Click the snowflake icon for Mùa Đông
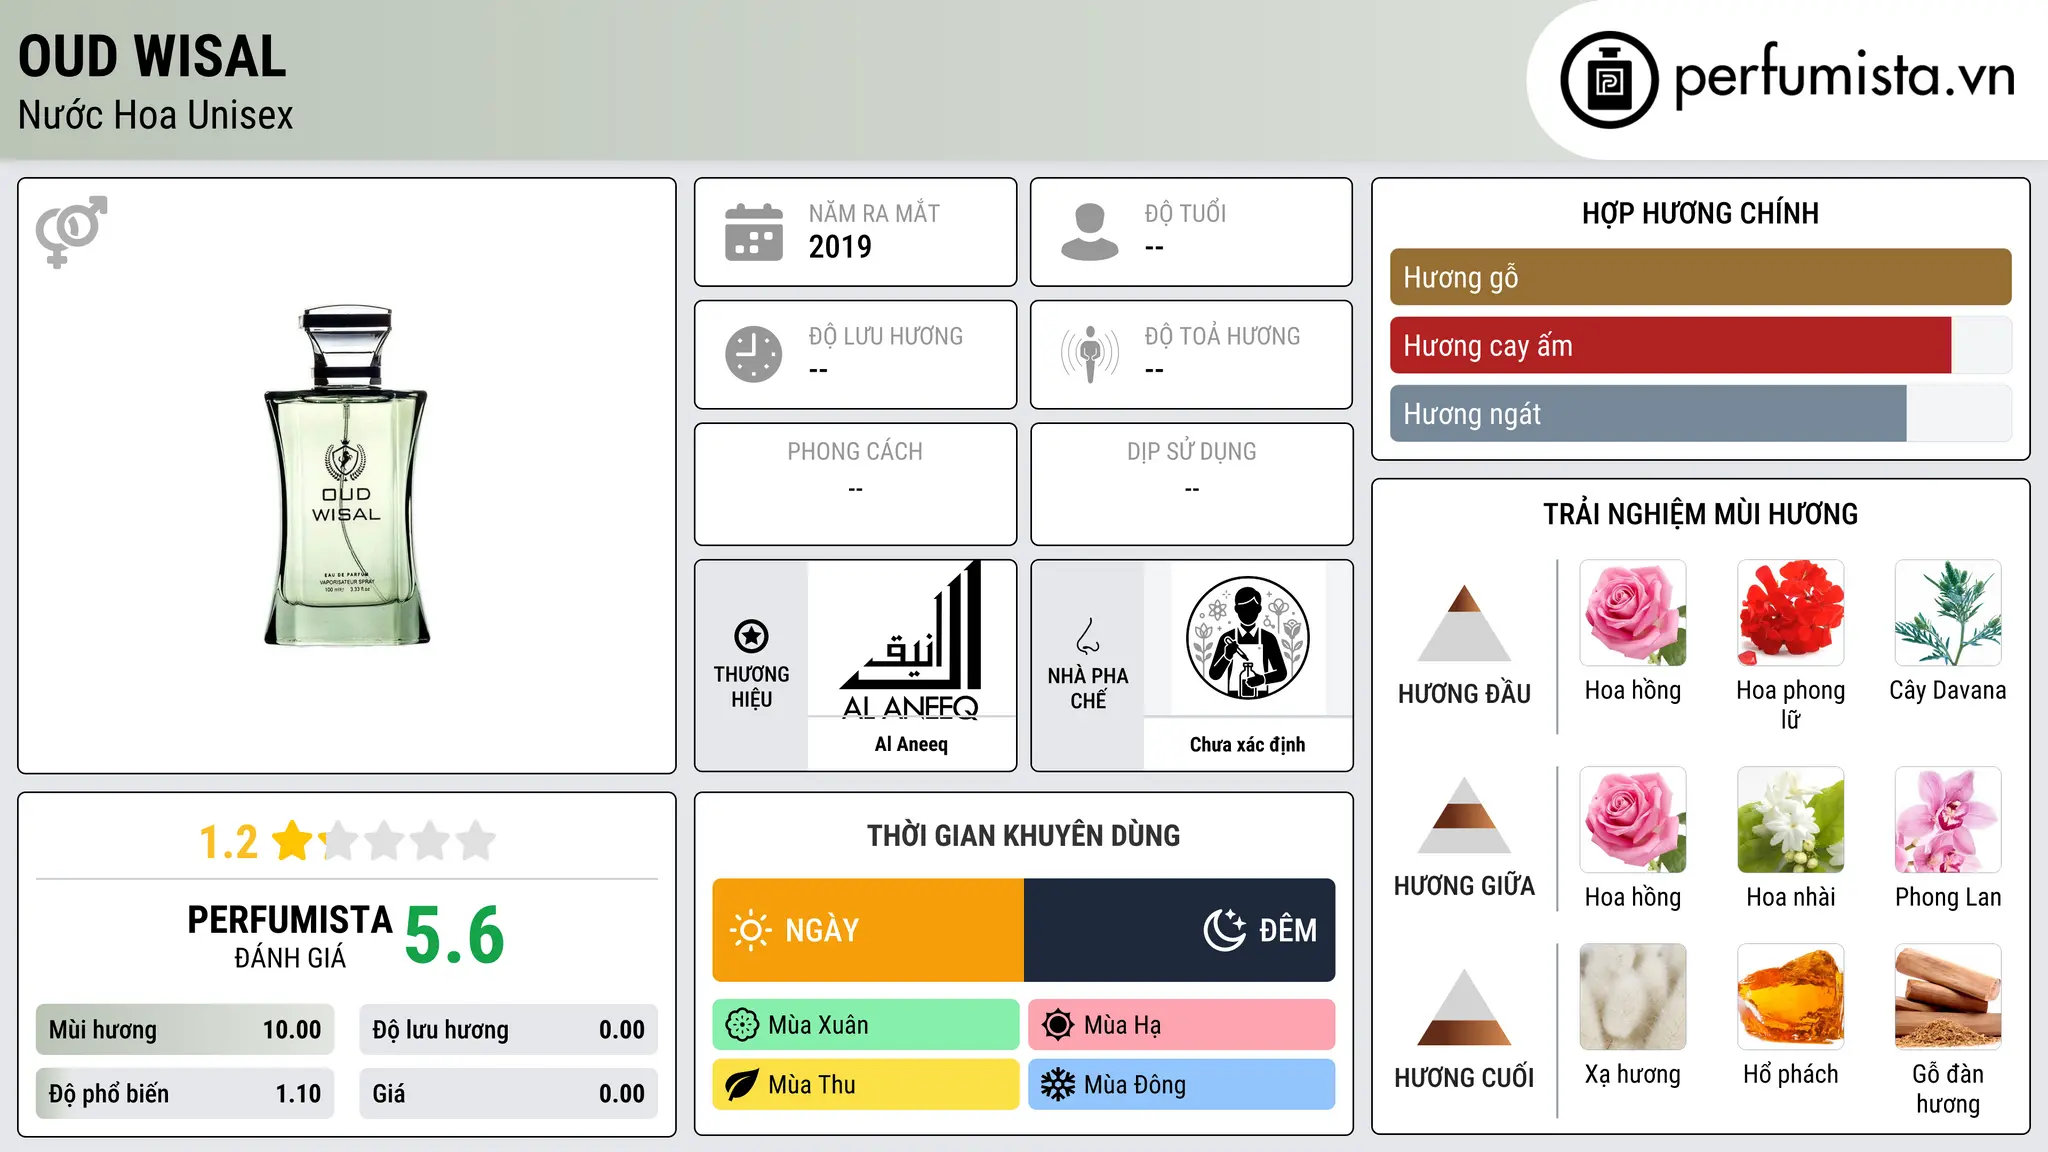This screenshot has height=1152, width=2048. coord(1058,1085)
